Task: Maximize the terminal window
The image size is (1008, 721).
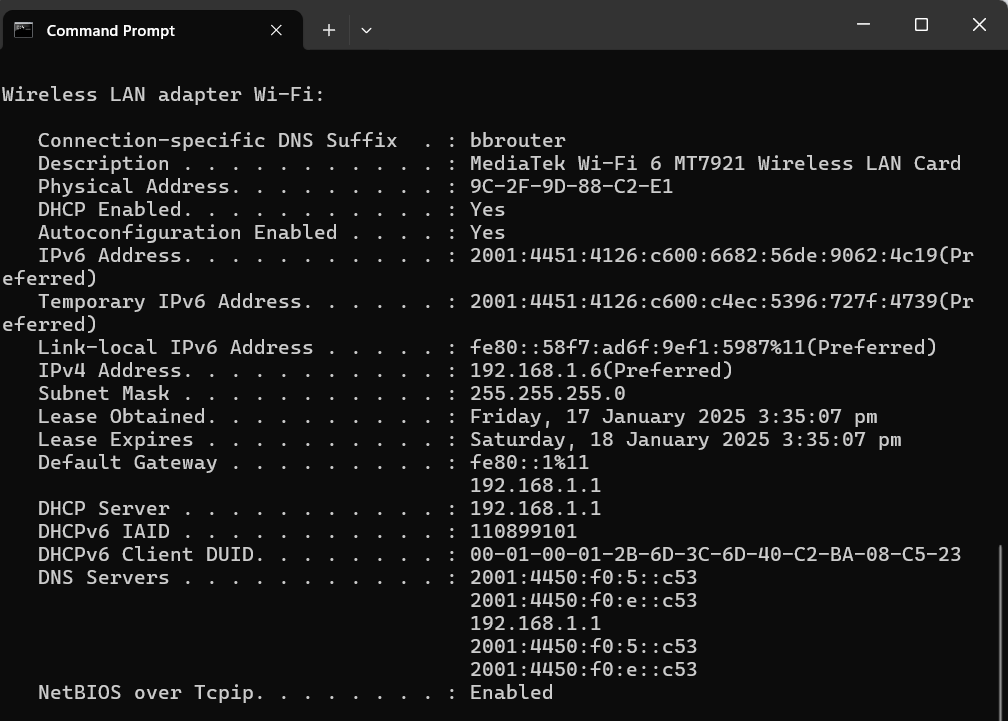Action: 921,25
